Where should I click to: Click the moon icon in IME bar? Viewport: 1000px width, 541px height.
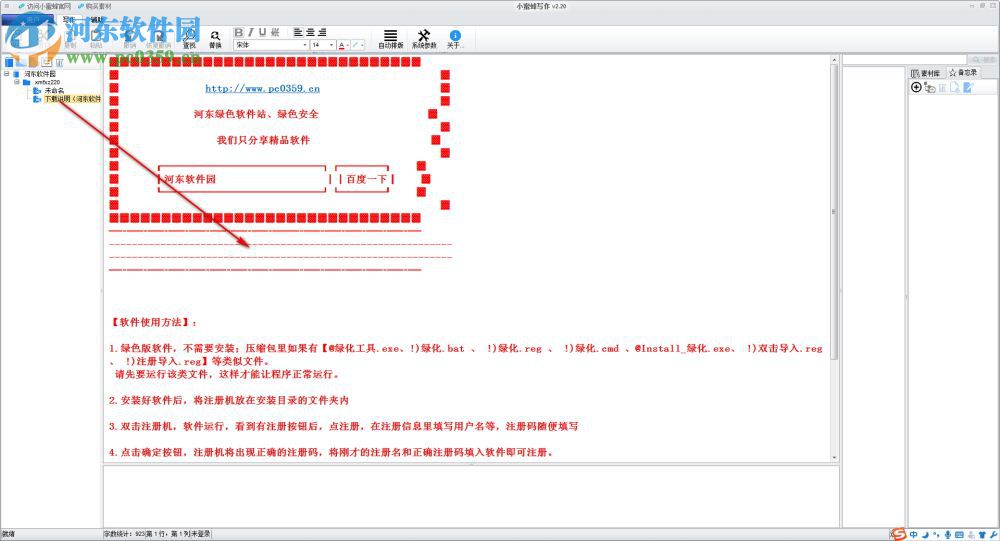[925, 535]
